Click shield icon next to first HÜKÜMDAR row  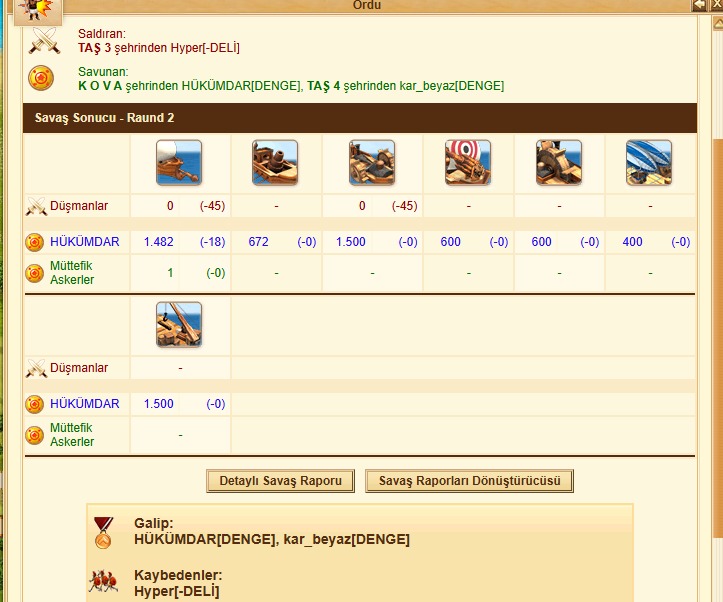point(35,242)
